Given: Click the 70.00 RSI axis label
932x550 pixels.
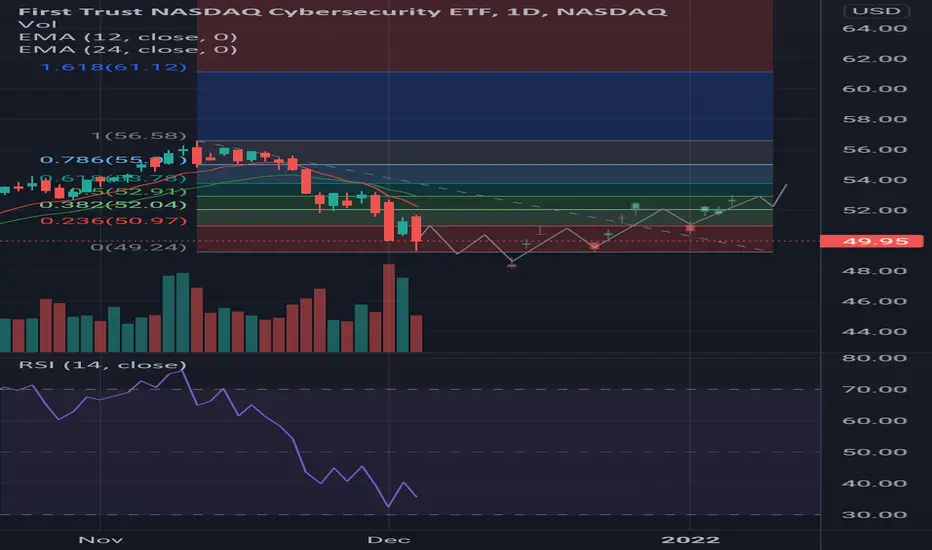Looking at the screenshot, I should coord(874,389).
